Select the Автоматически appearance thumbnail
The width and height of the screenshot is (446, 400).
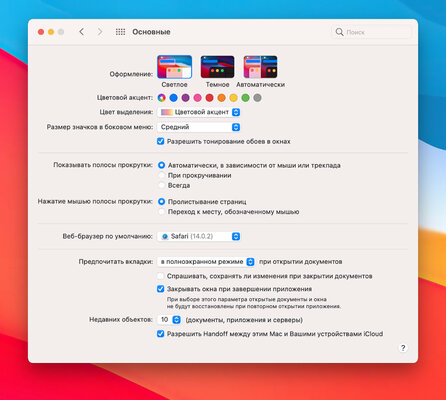[x=260, y=67]
